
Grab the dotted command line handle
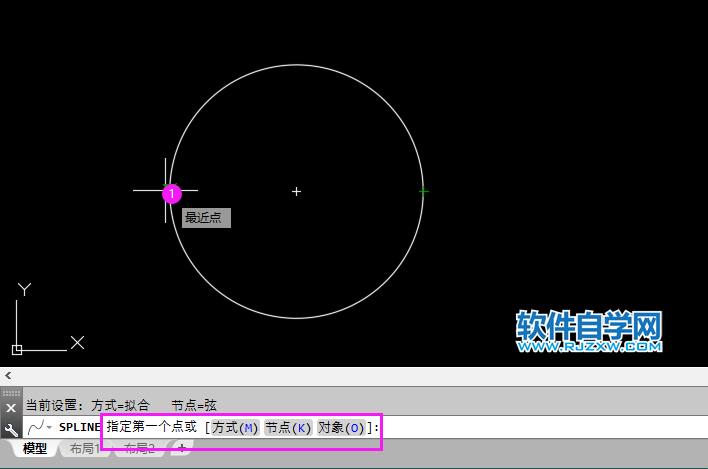[11, 393]
